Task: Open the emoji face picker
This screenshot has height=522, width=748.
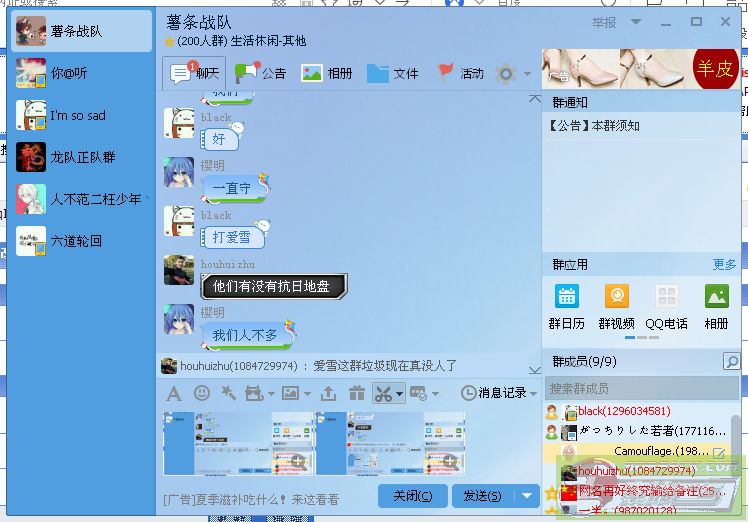Action: [x=201, y=394]
